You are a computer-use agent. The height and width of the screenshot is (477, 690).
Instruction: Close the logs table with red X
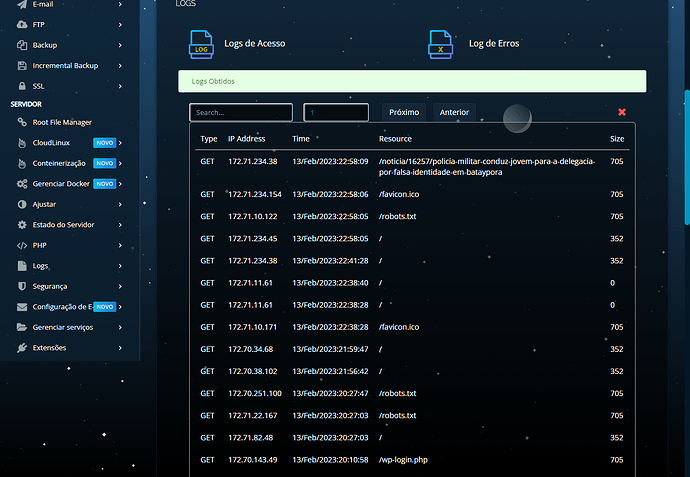(x=622, y=112)
